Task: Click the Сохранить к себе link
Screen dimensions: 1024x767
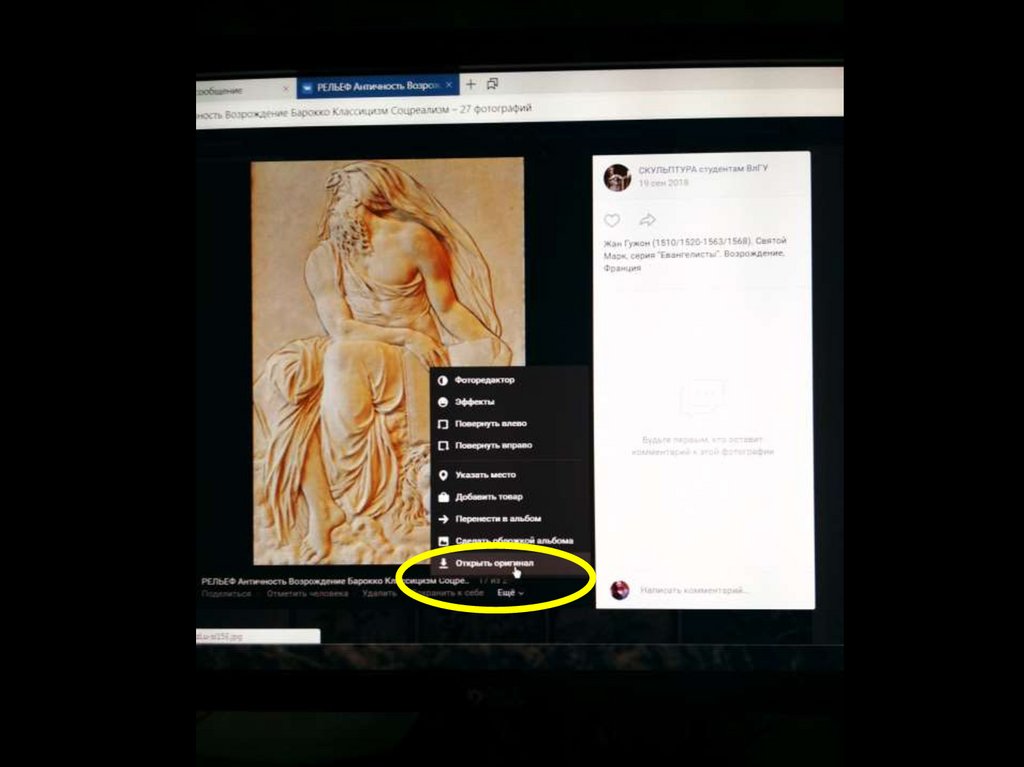Action: tap(447, 593)
